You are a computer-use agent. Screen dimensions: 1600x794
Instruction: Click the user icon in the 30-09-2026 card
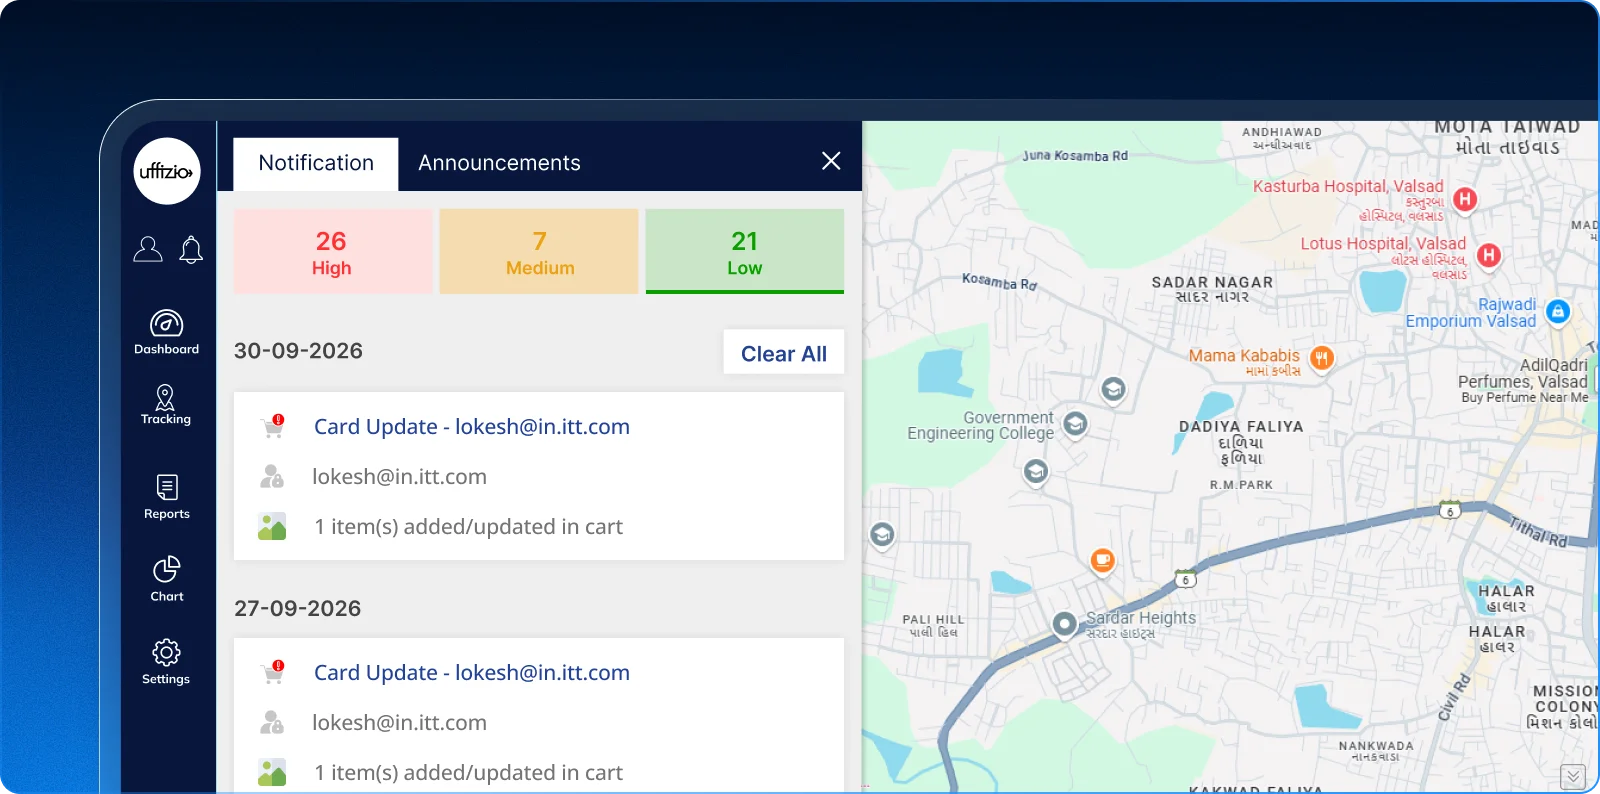pos(272,476)
